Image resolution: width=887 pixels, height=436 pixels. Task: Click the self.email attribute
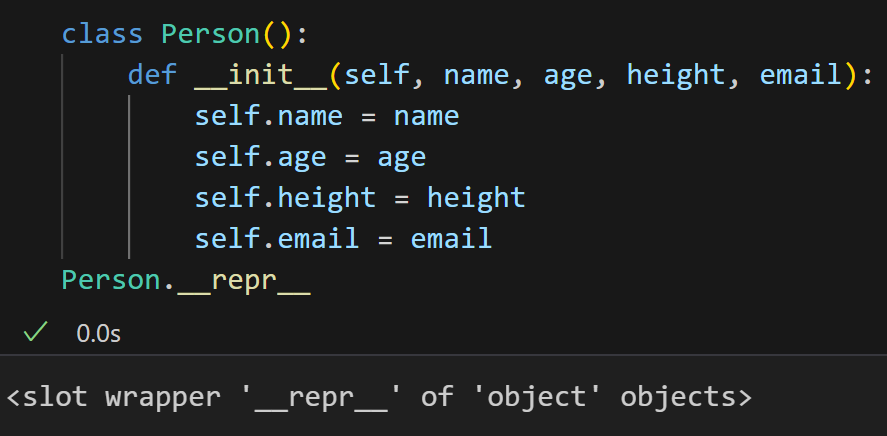point(277,238)
